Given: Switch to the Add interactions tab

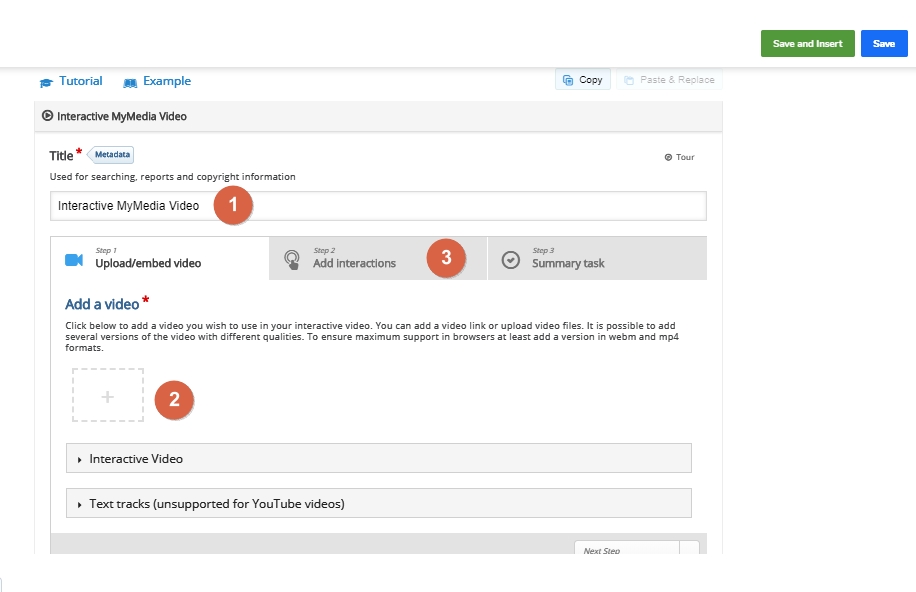Looking at the screenshot, I should pos(378,258).
